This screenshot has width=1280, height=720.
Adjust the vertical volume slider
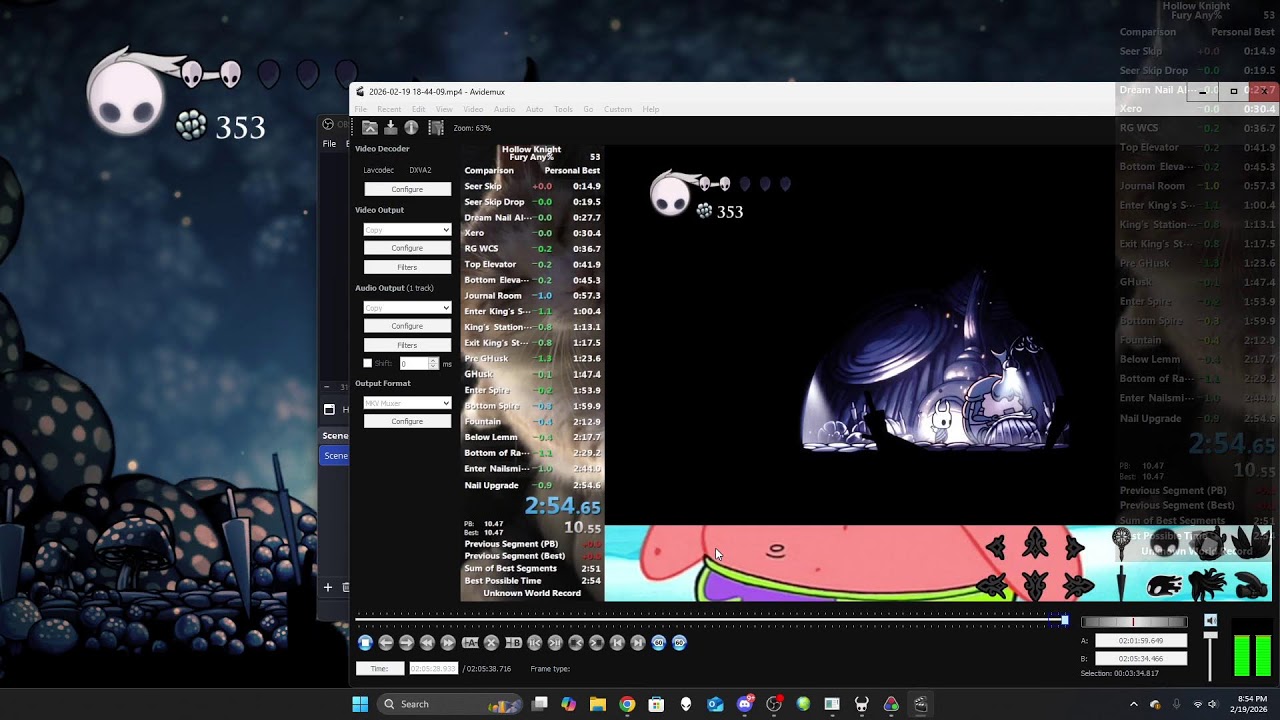coord(1210,656)
